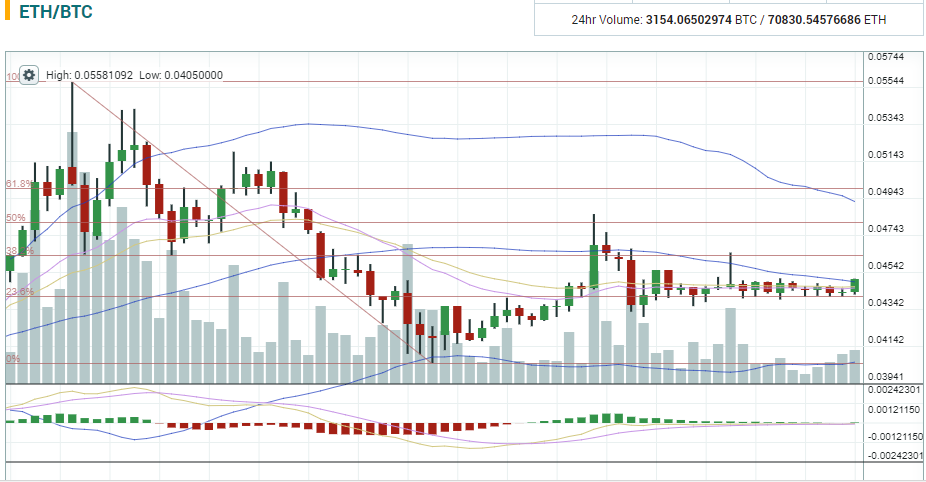Click the 0.04542 price axis label
926x482 pixels.
(x=885, y=266)
